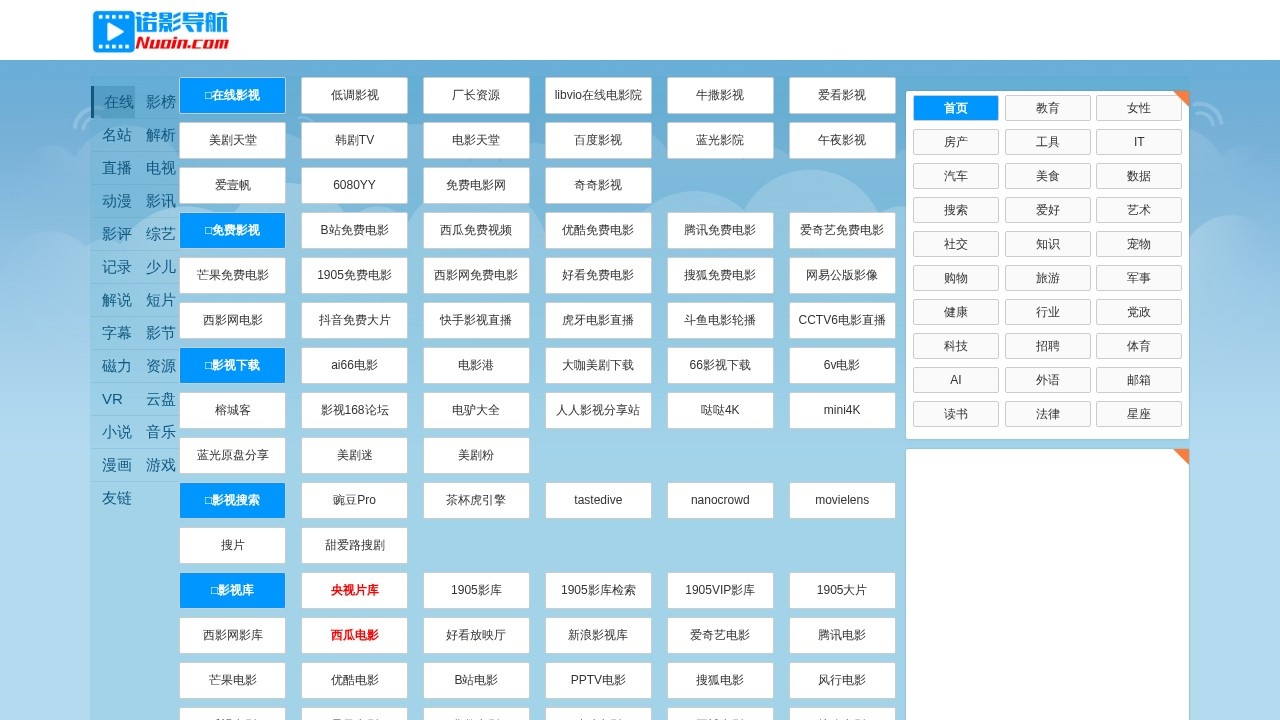1280x720 pixels.
Task: Open libvio在线电影院 link
Action: click(598, 96)
